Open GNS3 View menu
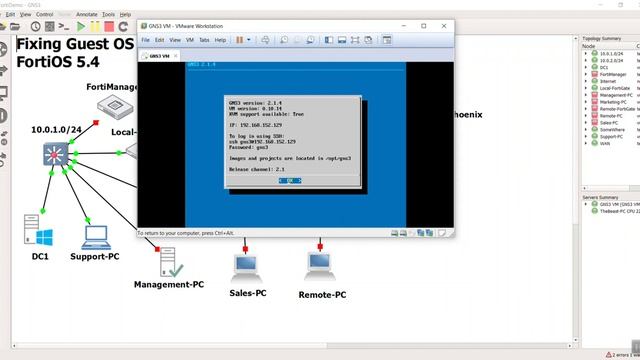The image size is (640, 360). [25, 14]
